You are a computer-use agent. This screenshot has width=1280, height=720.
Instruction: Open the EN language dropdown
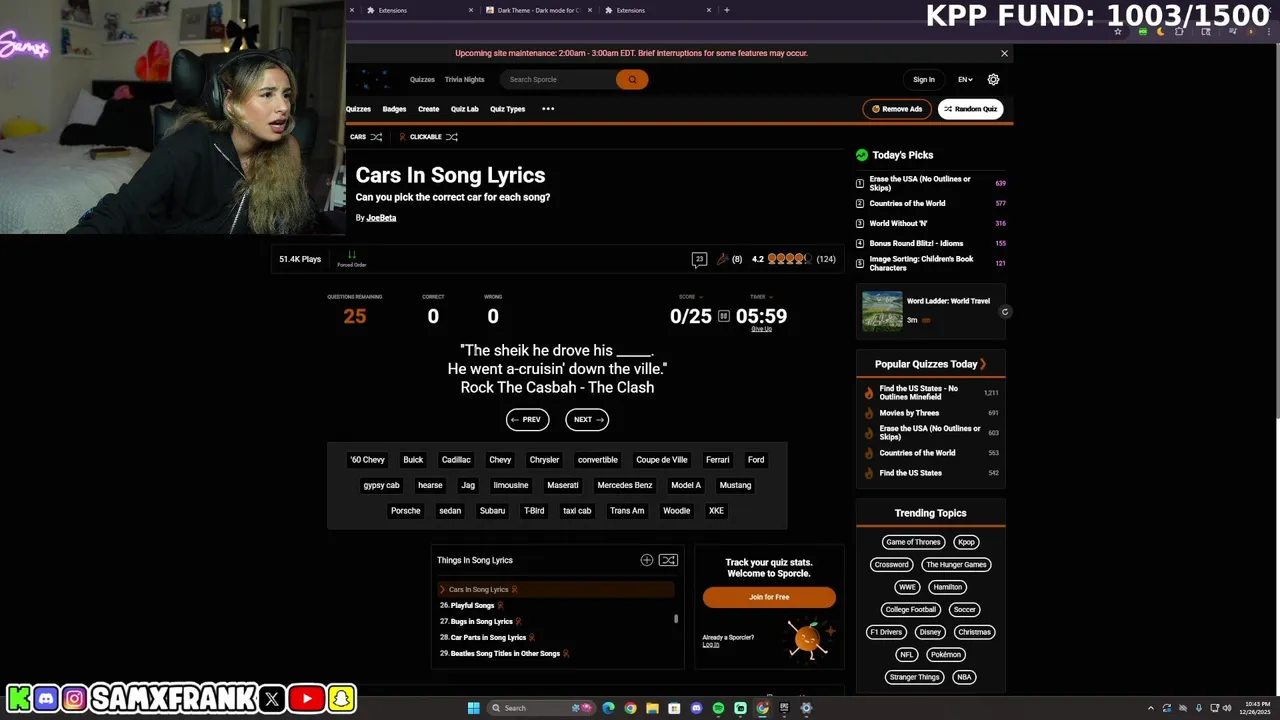coord(965,79)
